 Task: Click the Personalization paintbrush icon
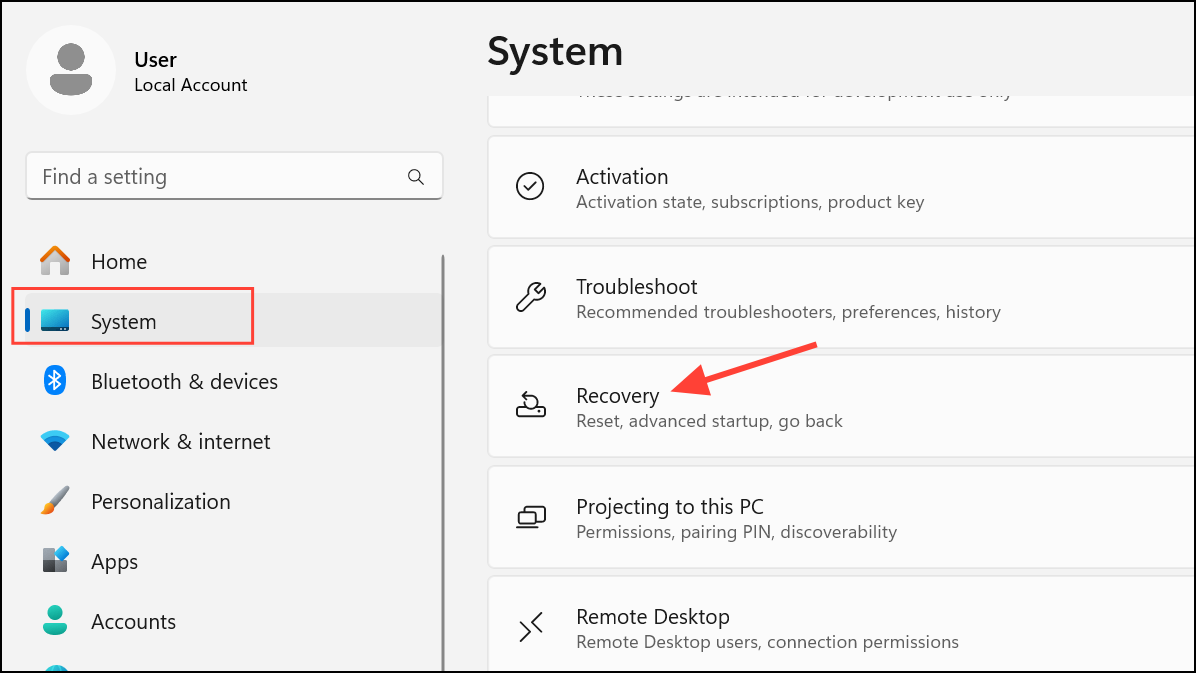[55, 501]
